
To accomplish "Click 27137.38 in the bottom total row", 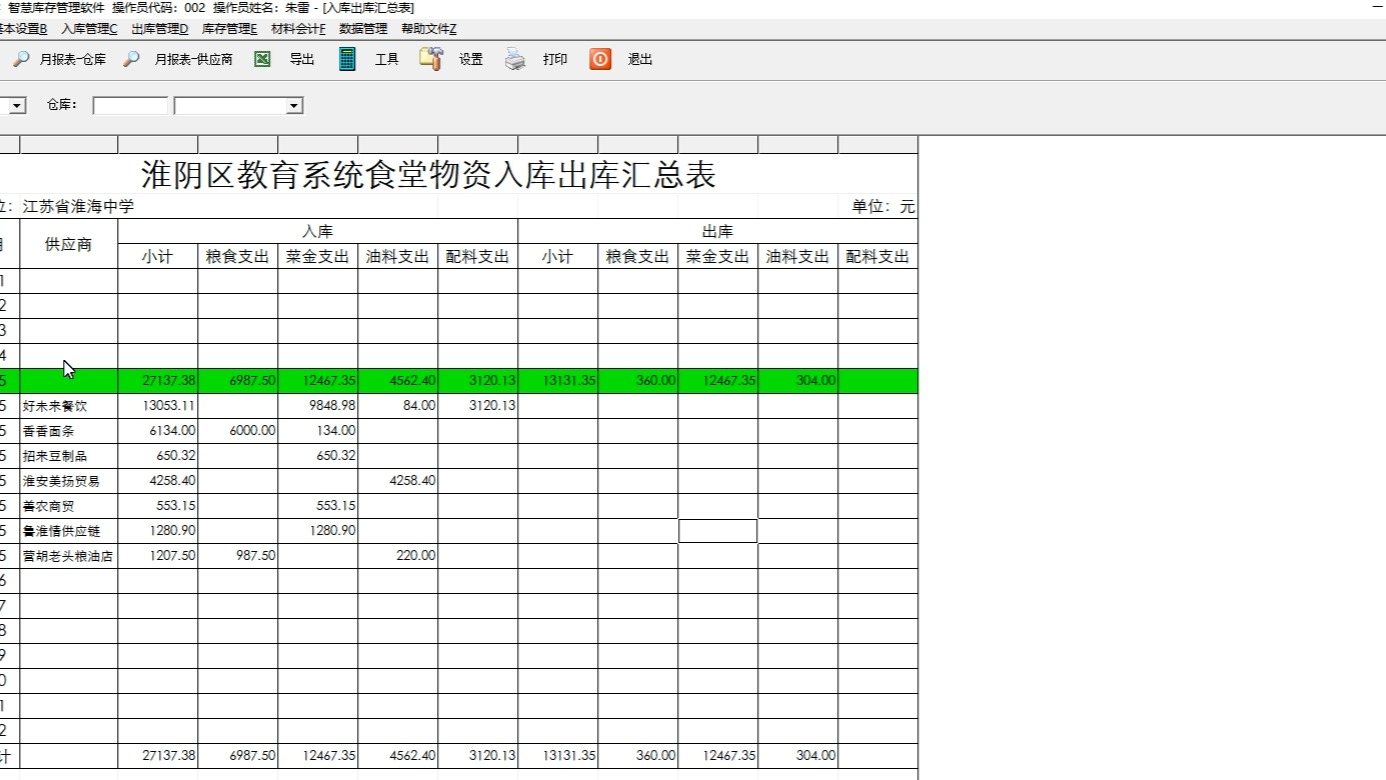I will pyautogui.click(x=169, y=756).
